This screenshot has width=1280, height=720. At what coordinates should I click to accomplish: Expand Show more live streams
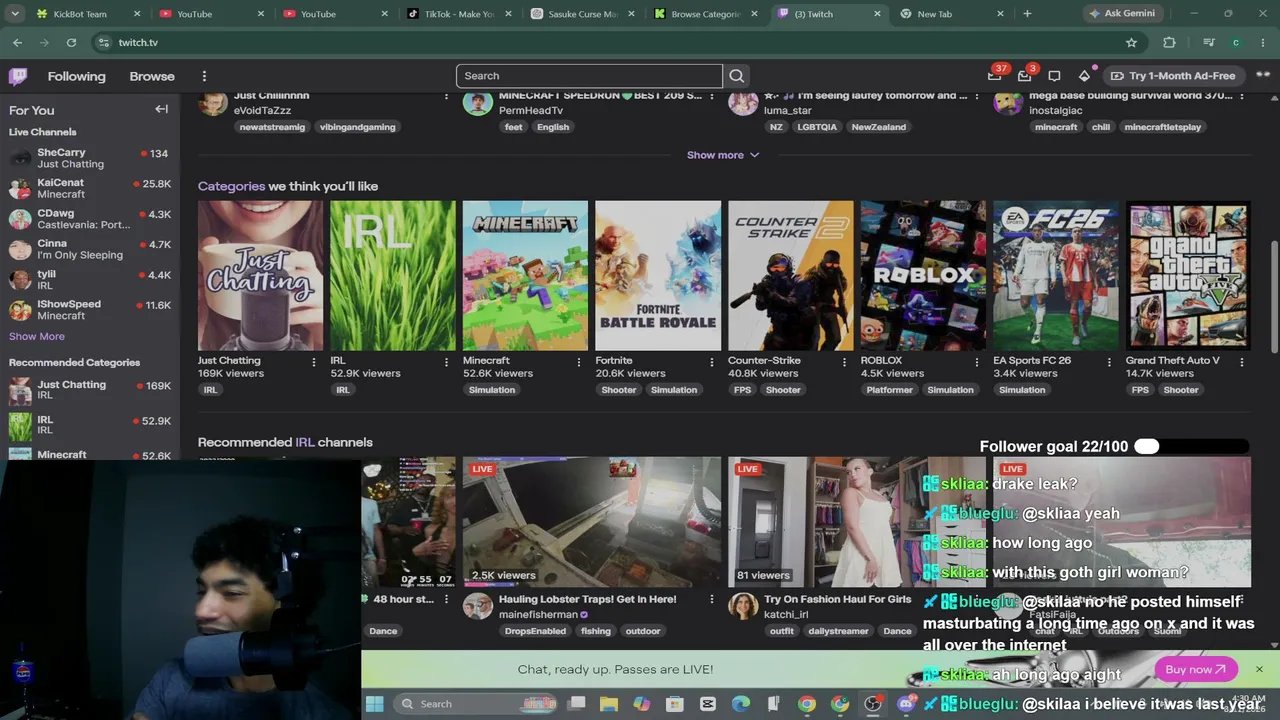[723, 155]
